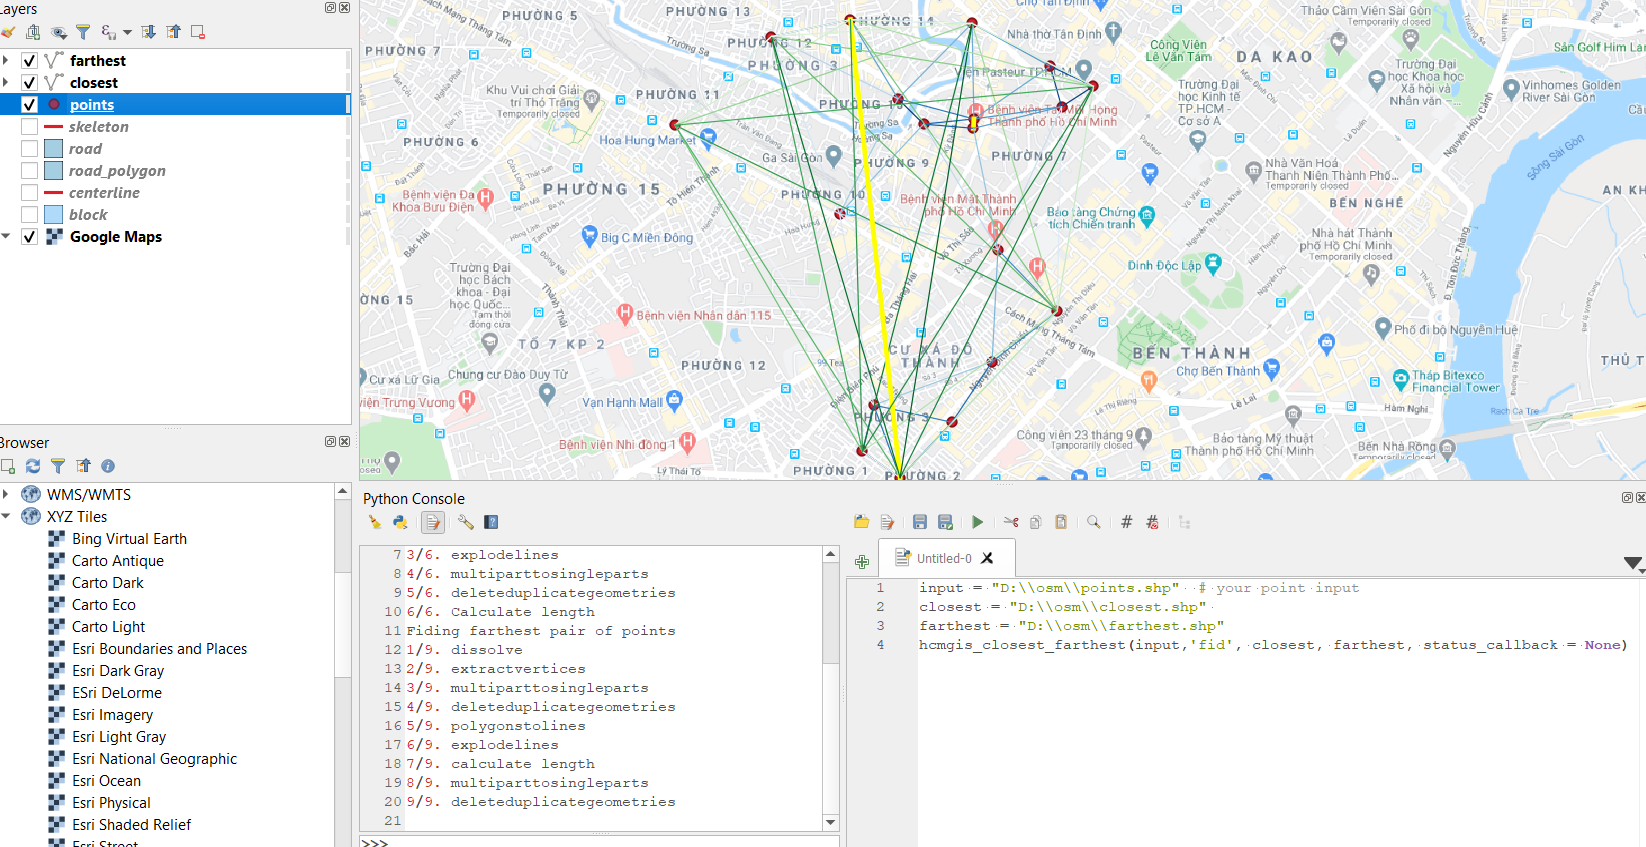1646x847 pixels.
Task: Click Open Script folder icon in editor
Action: 861,522
